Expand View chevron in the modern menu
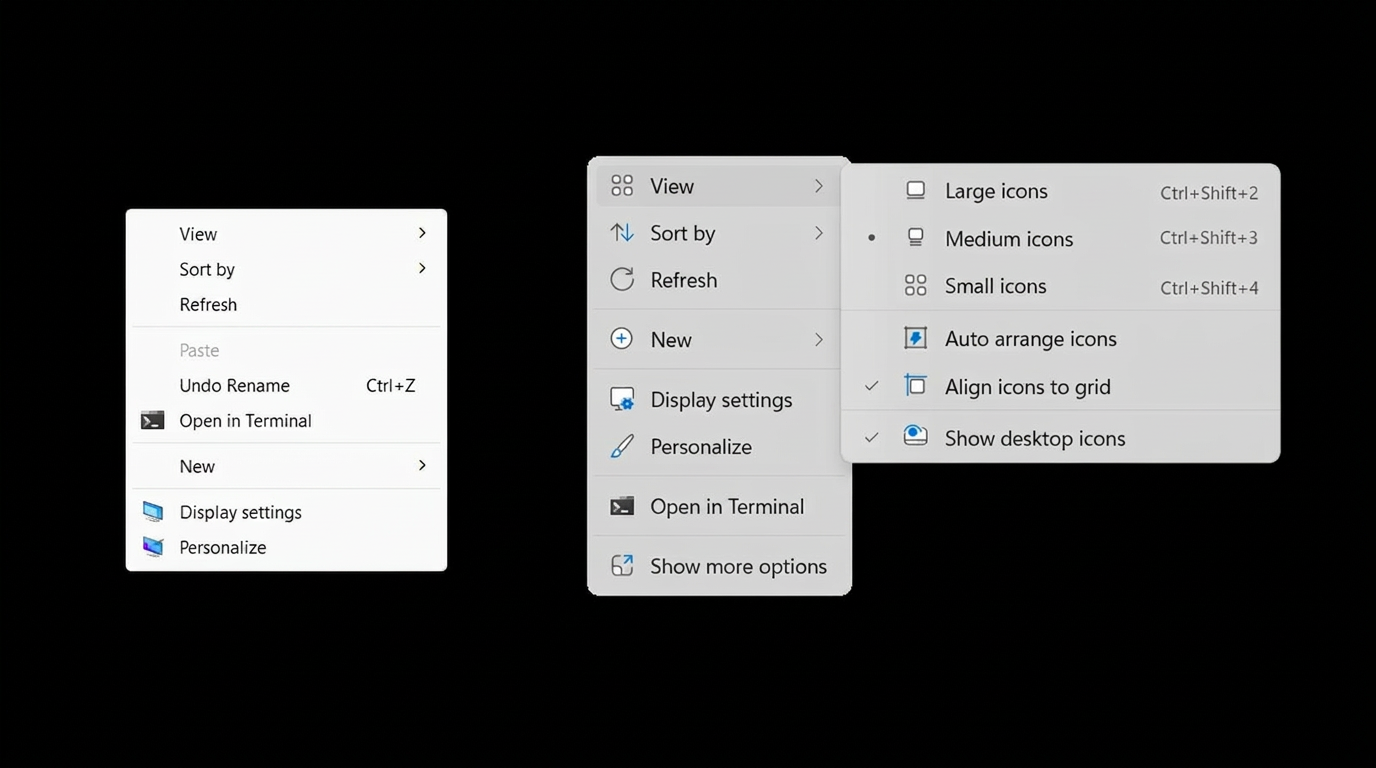The height and width of the screenshot is (768, 1376). (x=818, y=186)
